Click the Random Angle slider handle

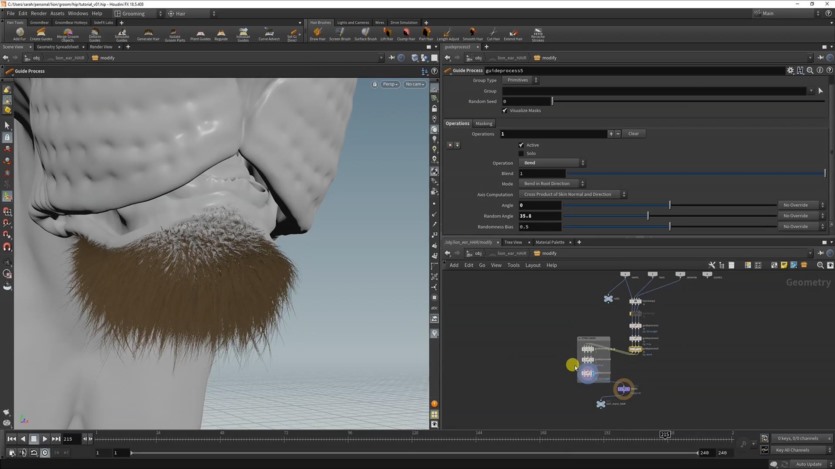(648, 216)
